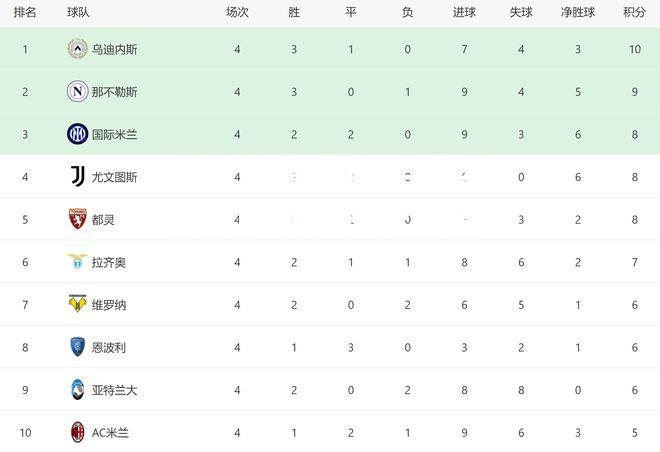Viewport: 660px width, 452px height.
Task: Click the Udinese club crest
Action: [77, 49]
